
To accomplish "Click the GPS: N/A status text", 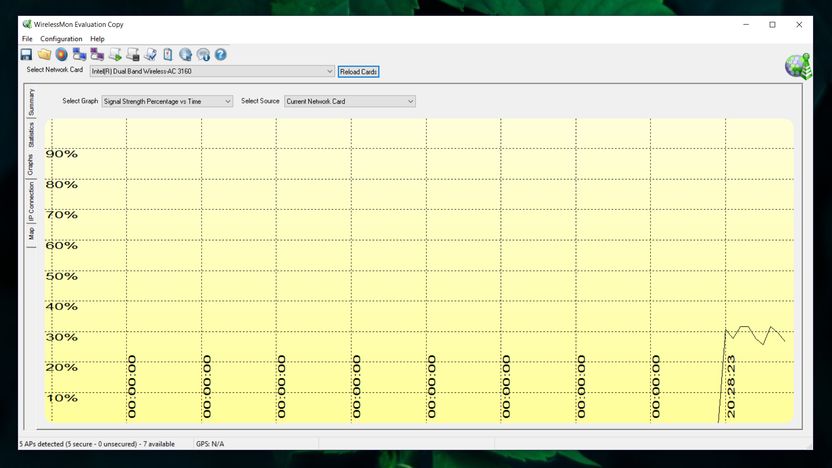I will pyautogui.click(x=210, y=444).
